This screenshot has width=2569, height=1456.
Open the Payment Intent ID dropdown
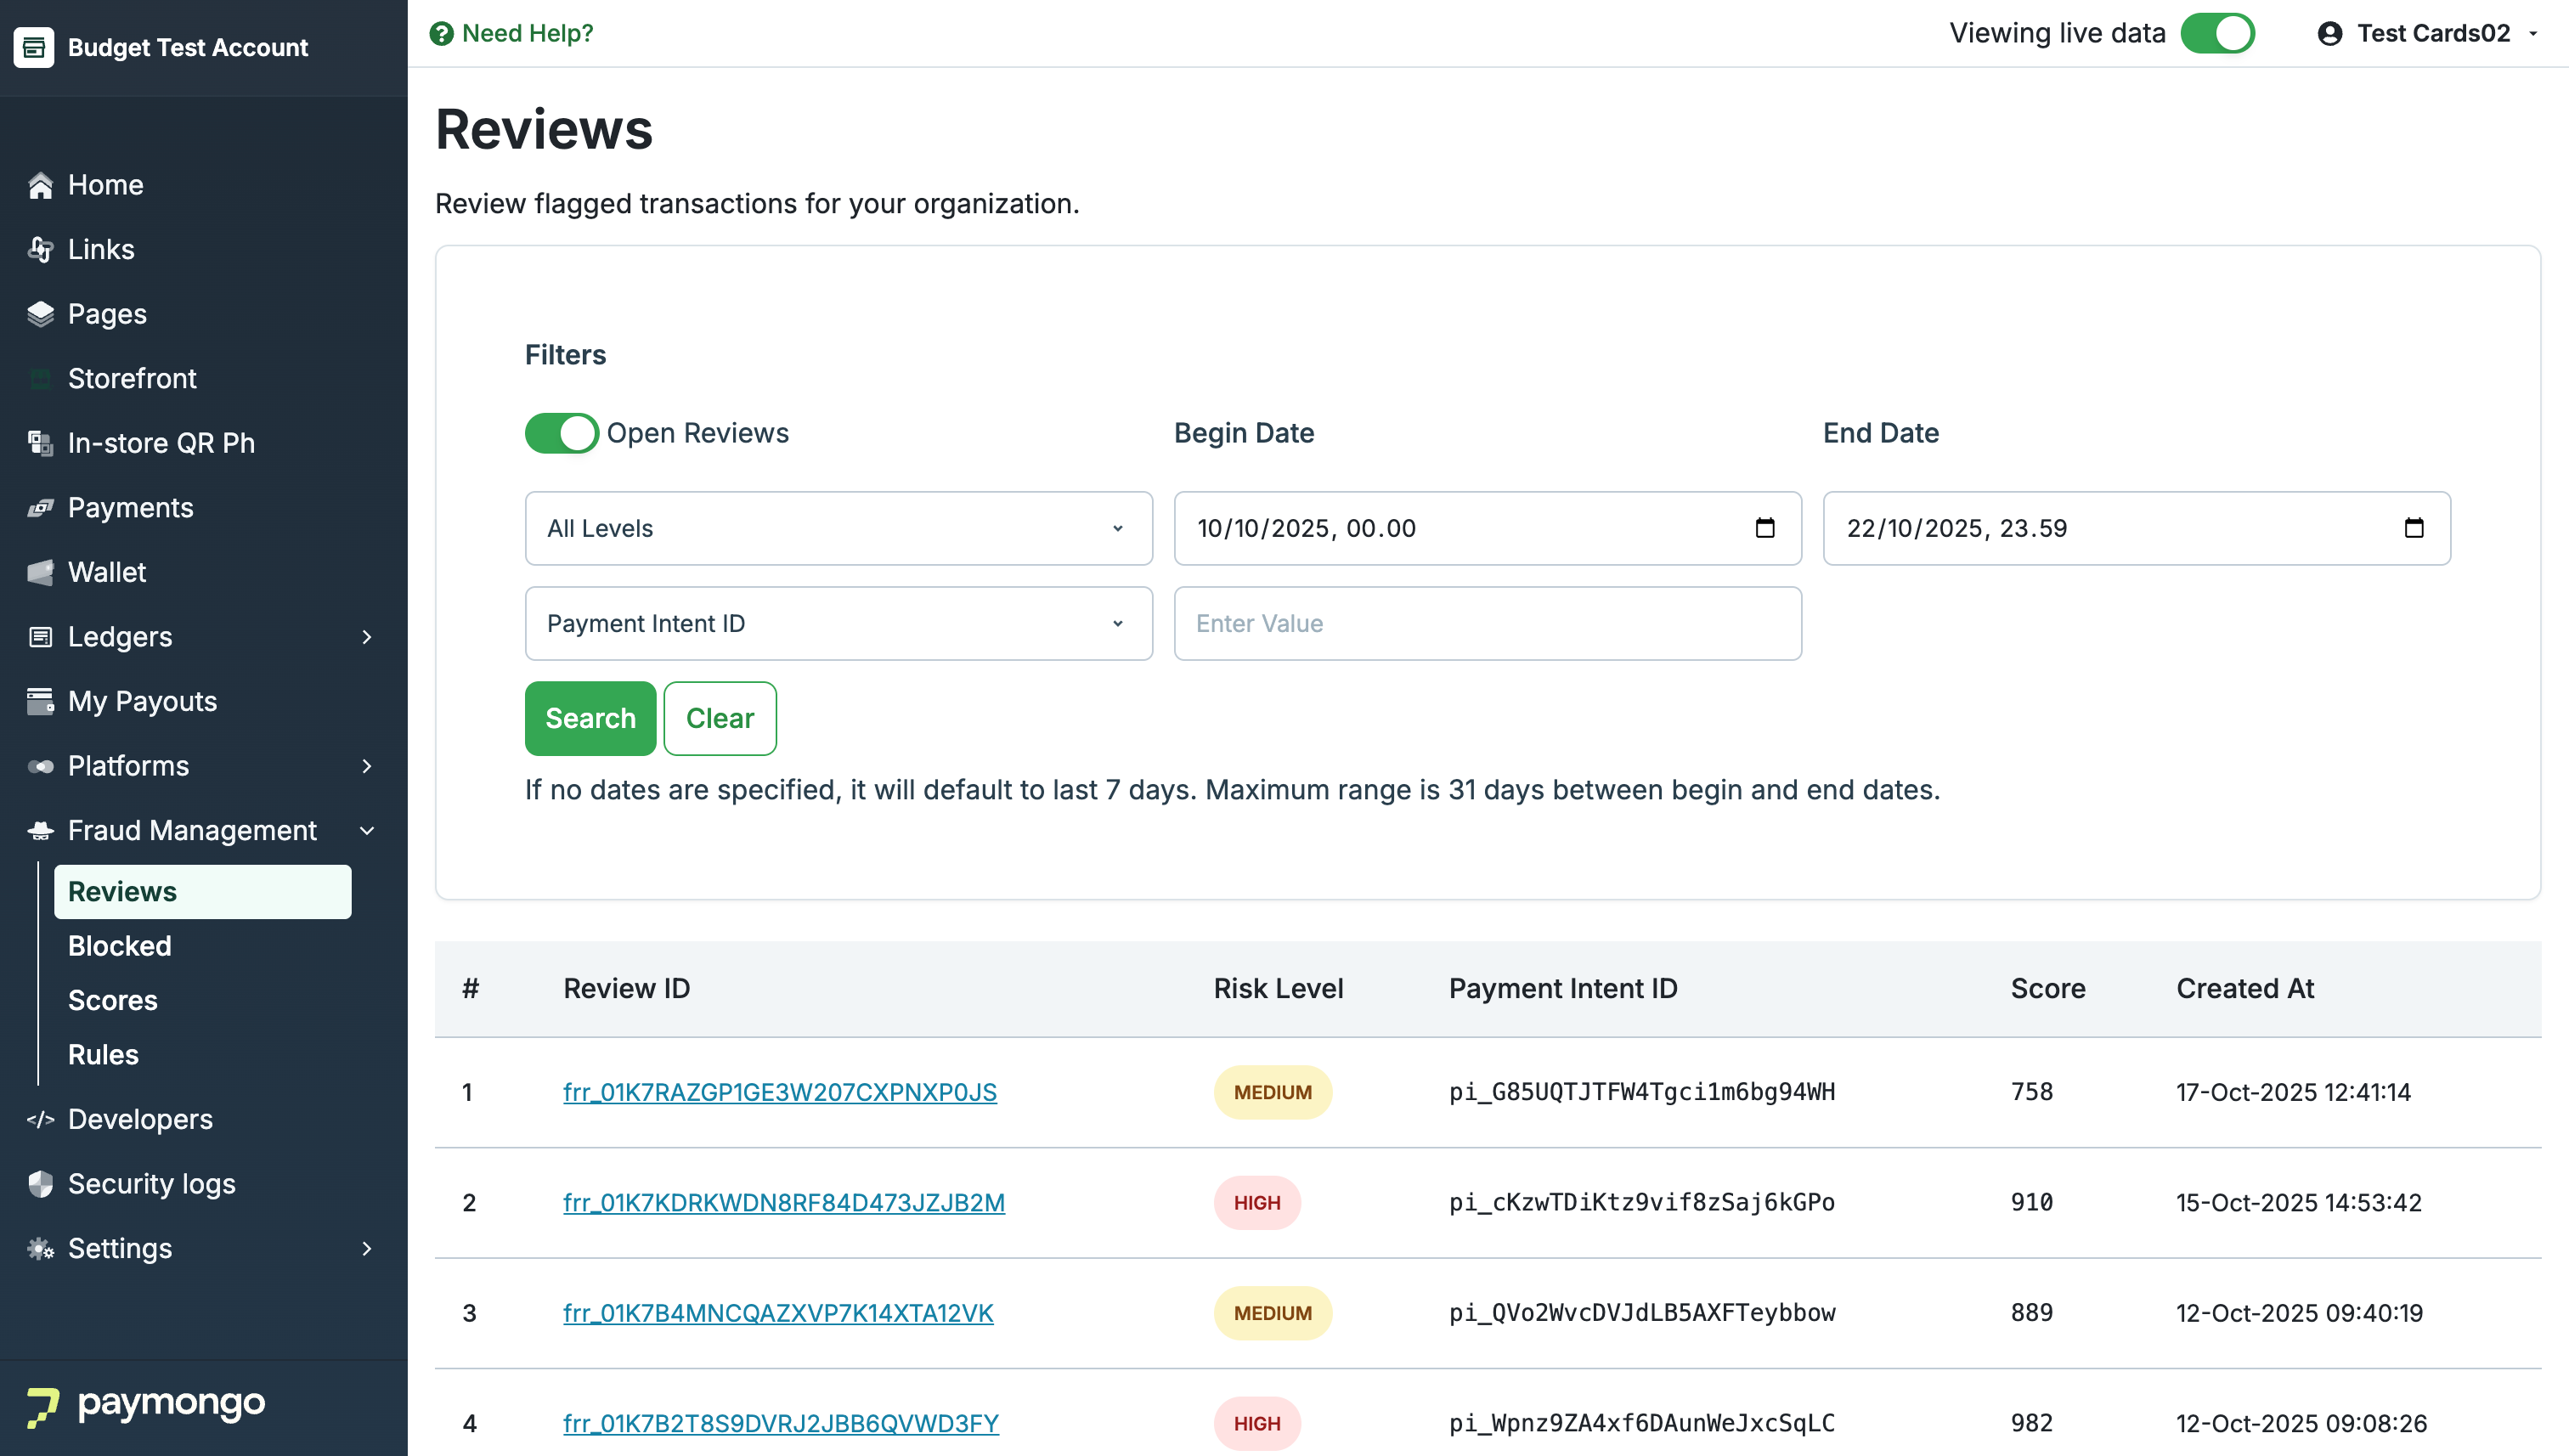(x=838, y=623)
